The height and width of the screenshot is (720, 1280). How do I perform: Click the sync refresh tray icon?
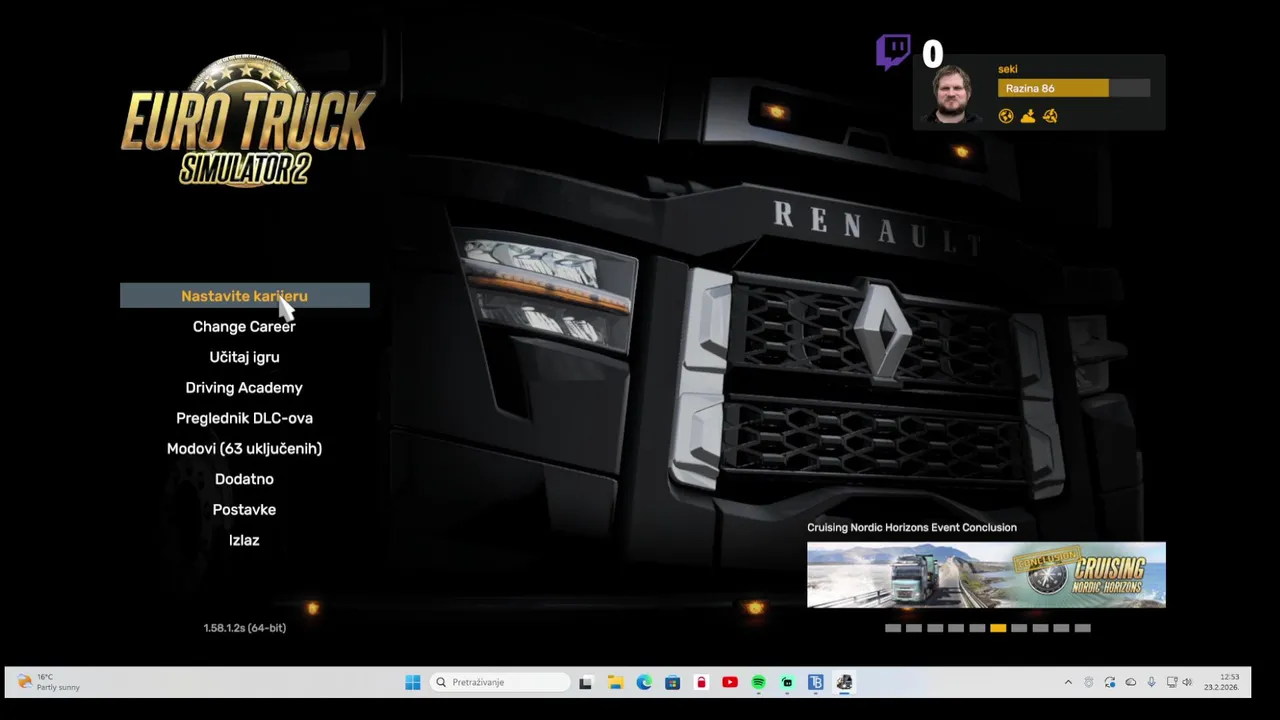(1110, 682)
